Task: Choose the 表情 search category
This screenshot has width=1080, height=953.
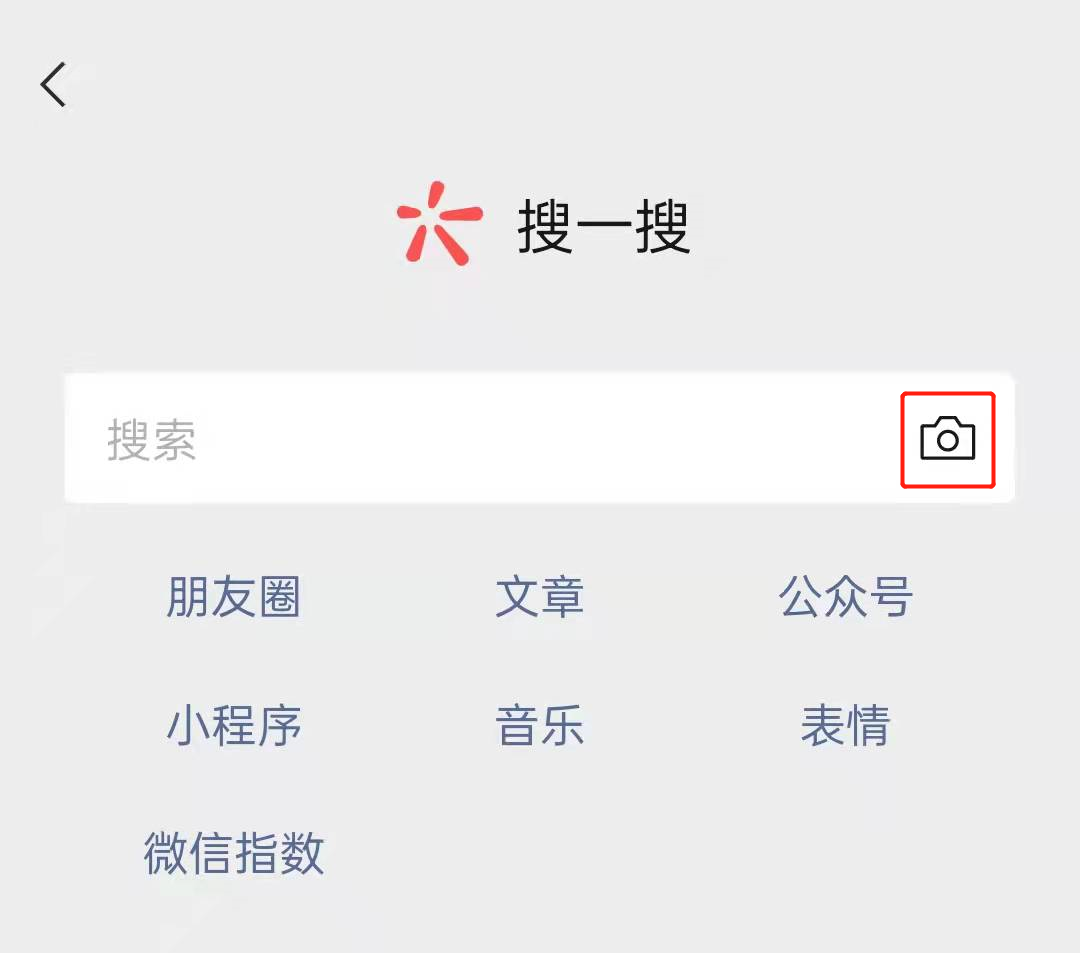Action: pos(845,725)
